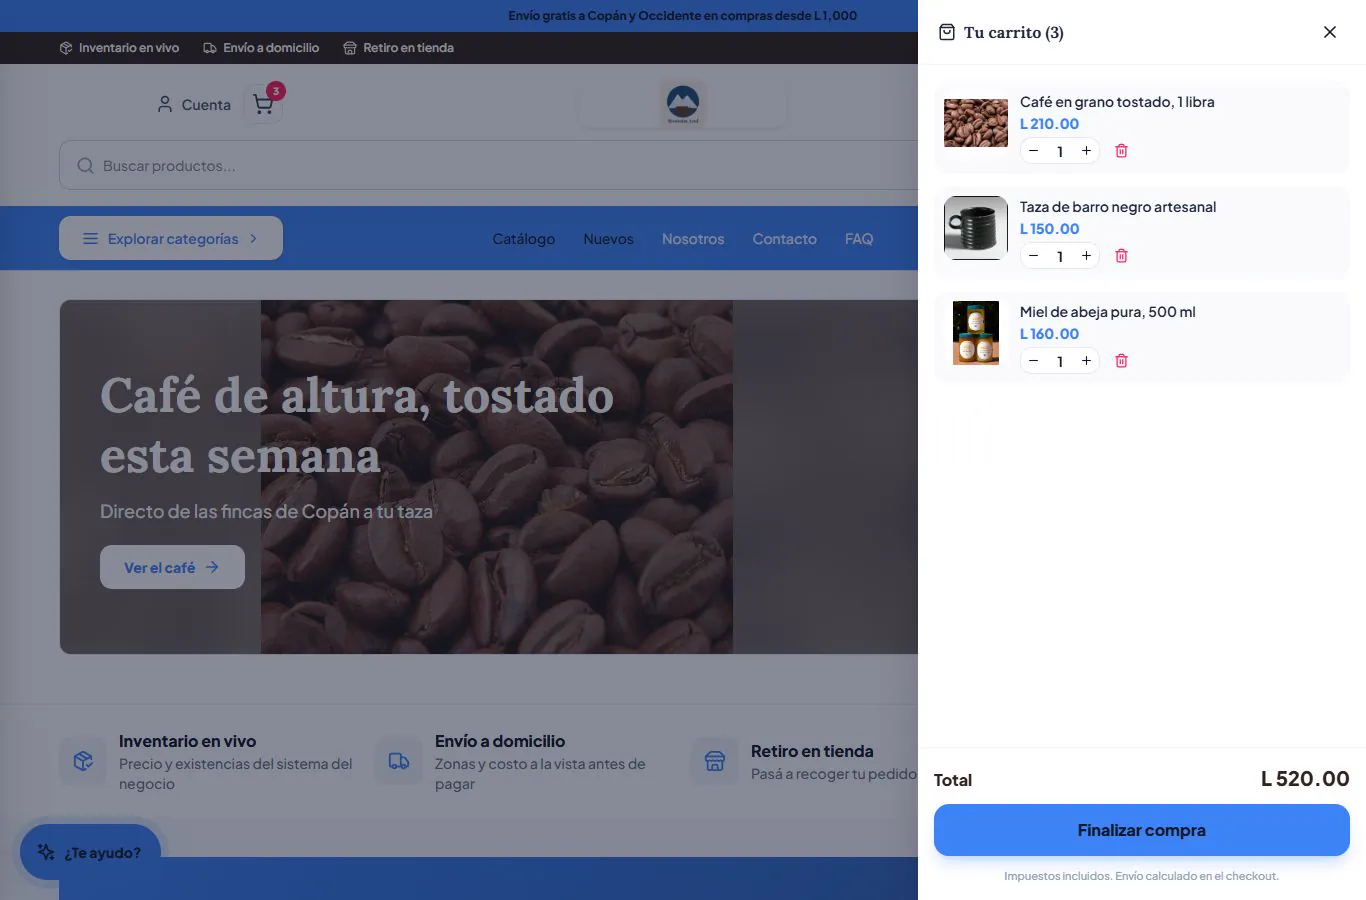
Task: Remove Café en grano tostado from cart
Action: point(1121,151)
